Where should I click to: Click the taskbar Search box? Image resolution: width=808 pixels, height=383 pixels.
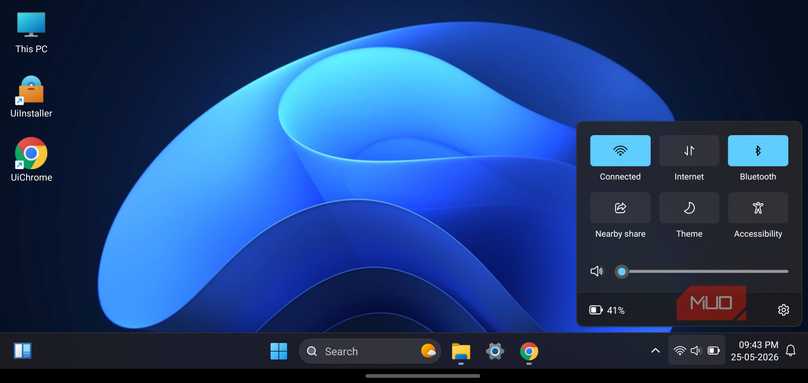point(369,352)
